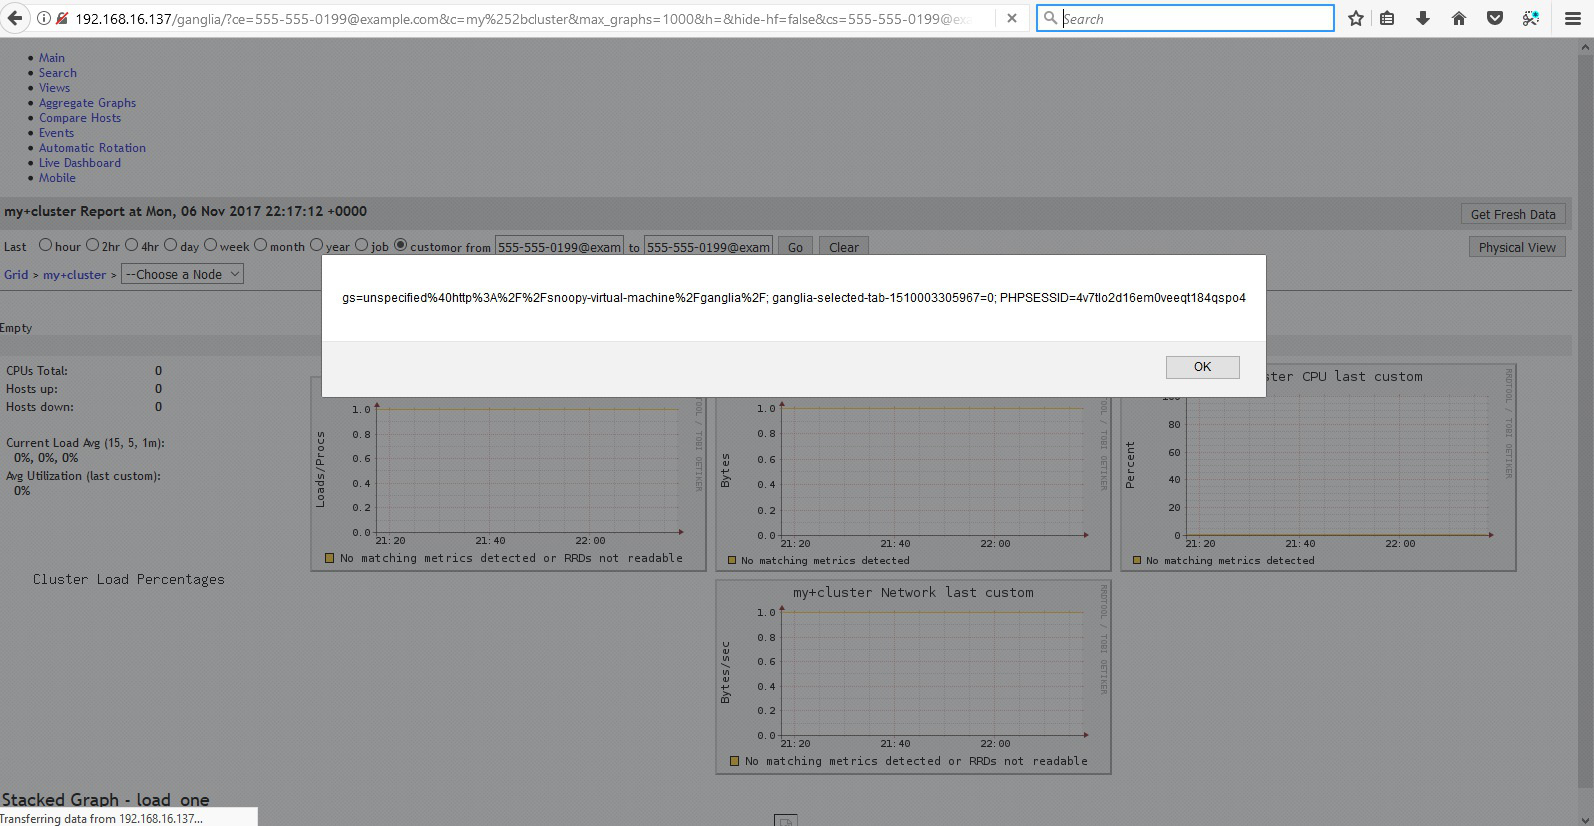Click the screenshot scissors icon
This screenshot has height=826, width=1594.
pyautogui.click(x=1531, y=18)
